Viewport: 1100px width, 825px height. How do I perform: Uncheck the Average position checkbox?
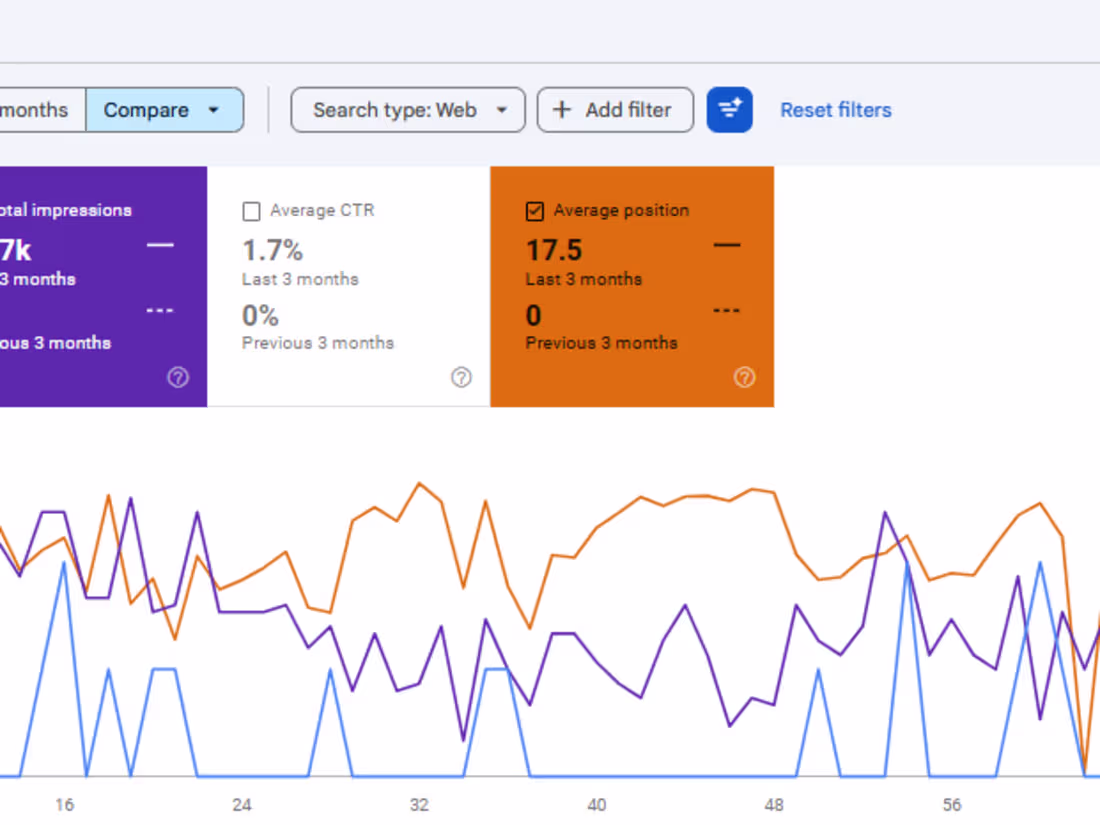coord(534,211)
